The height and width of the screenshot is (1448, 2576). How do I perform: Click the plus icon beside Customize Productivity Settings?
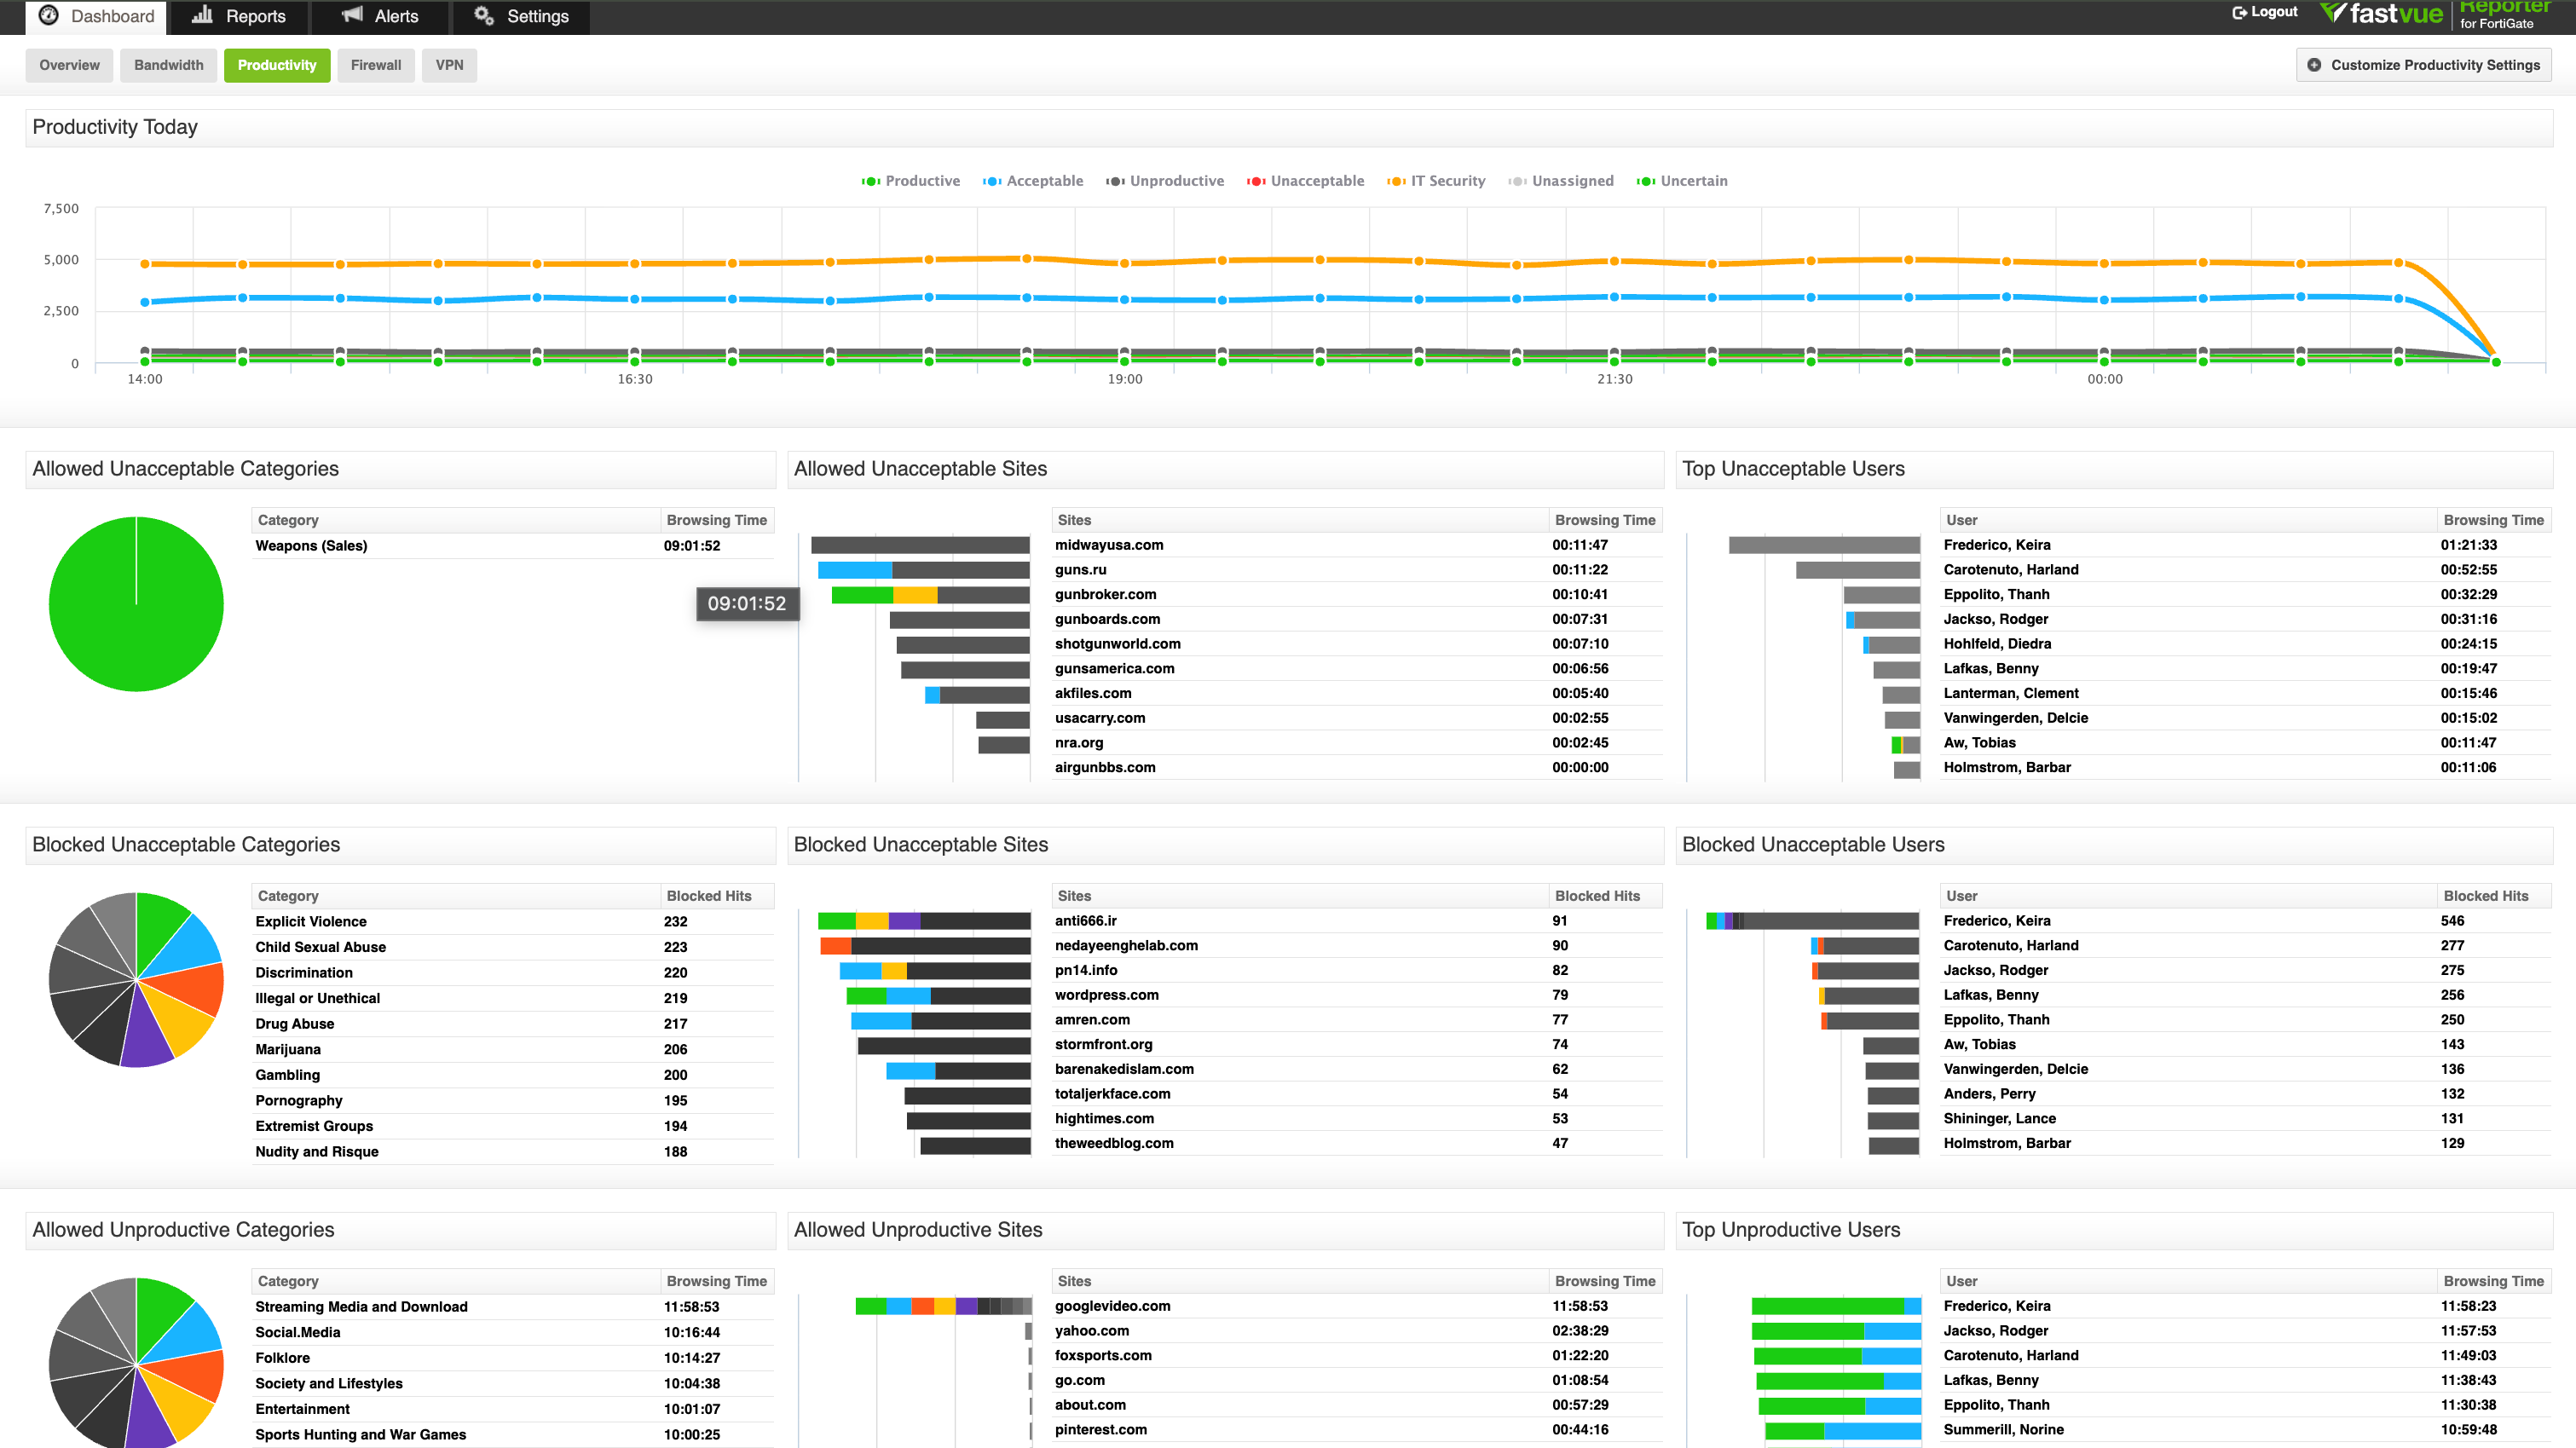click(2315, 64)
